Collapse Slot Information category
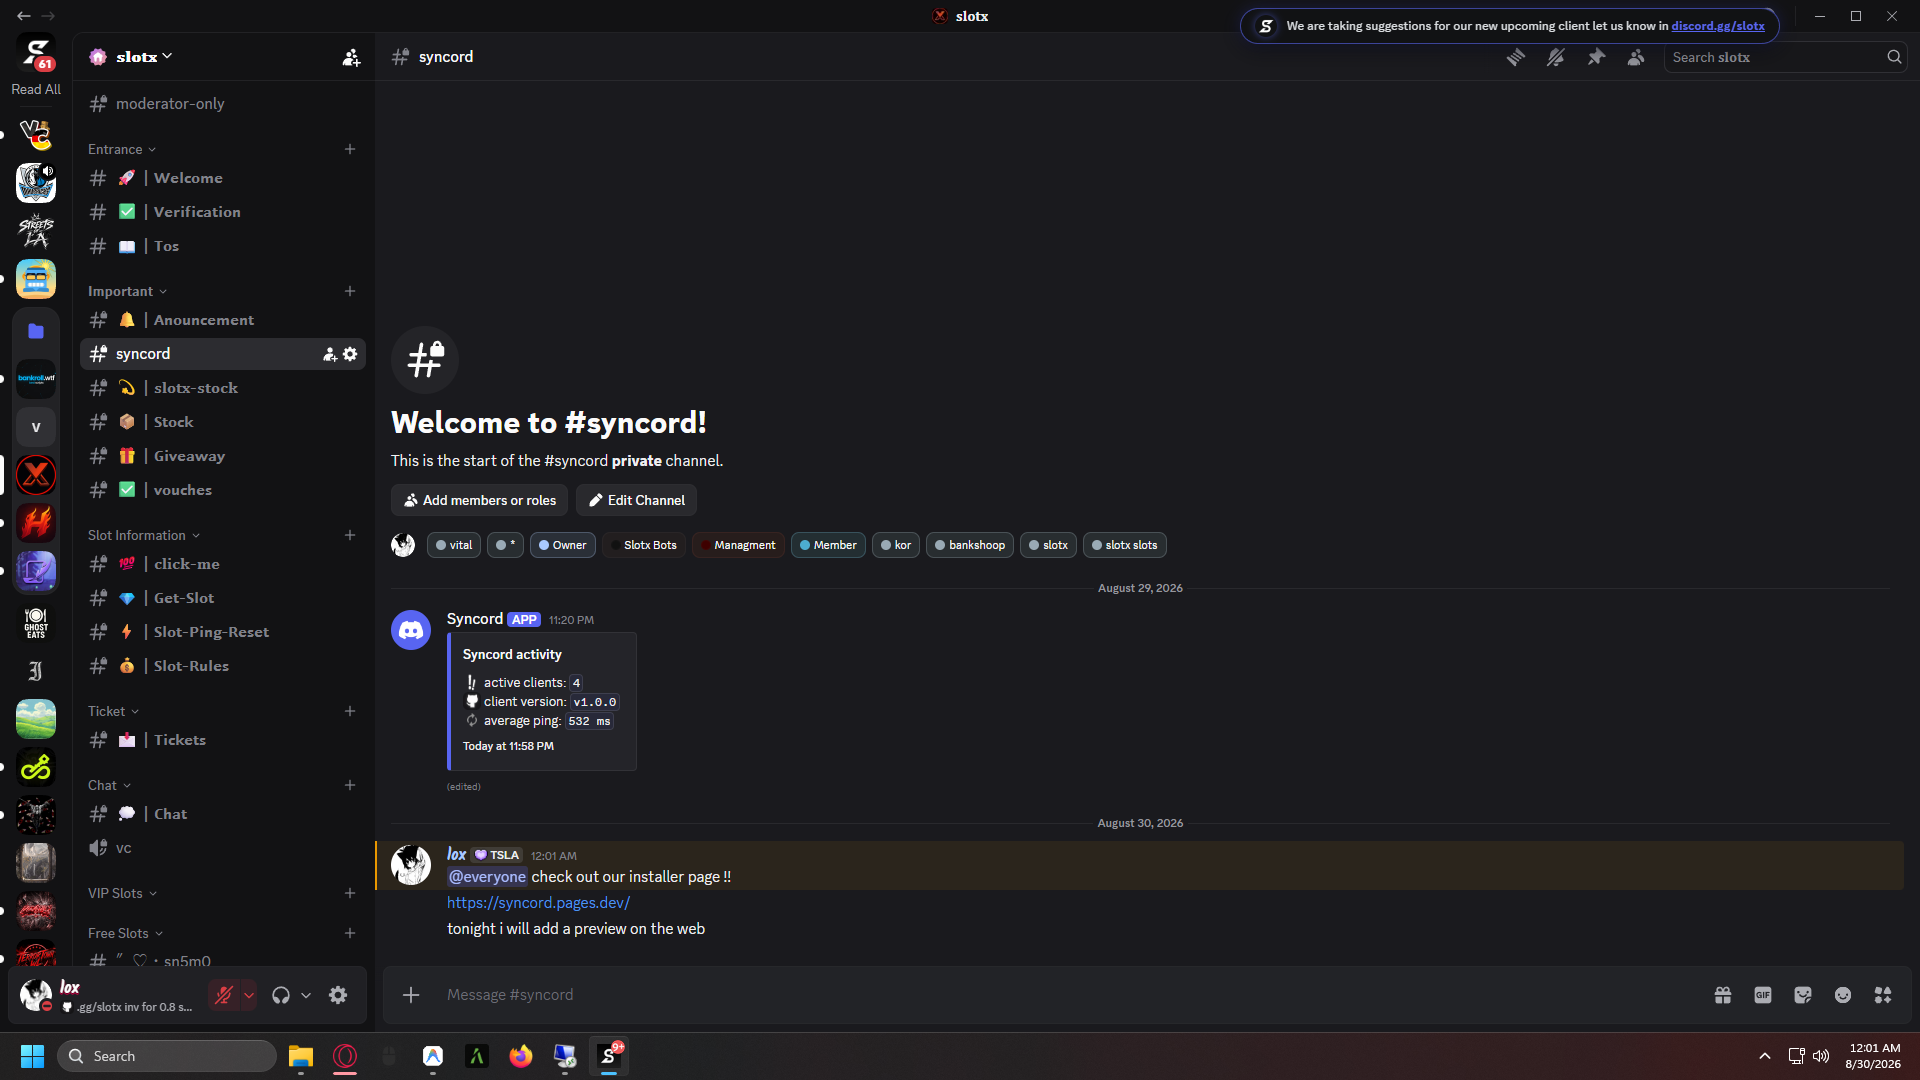 144,535
